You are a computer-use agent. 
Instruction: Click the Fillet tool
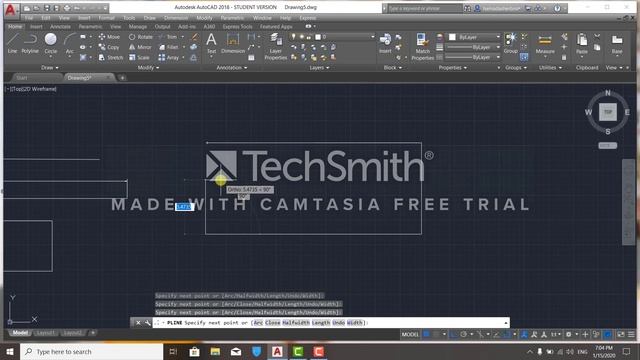coord(169,47)
